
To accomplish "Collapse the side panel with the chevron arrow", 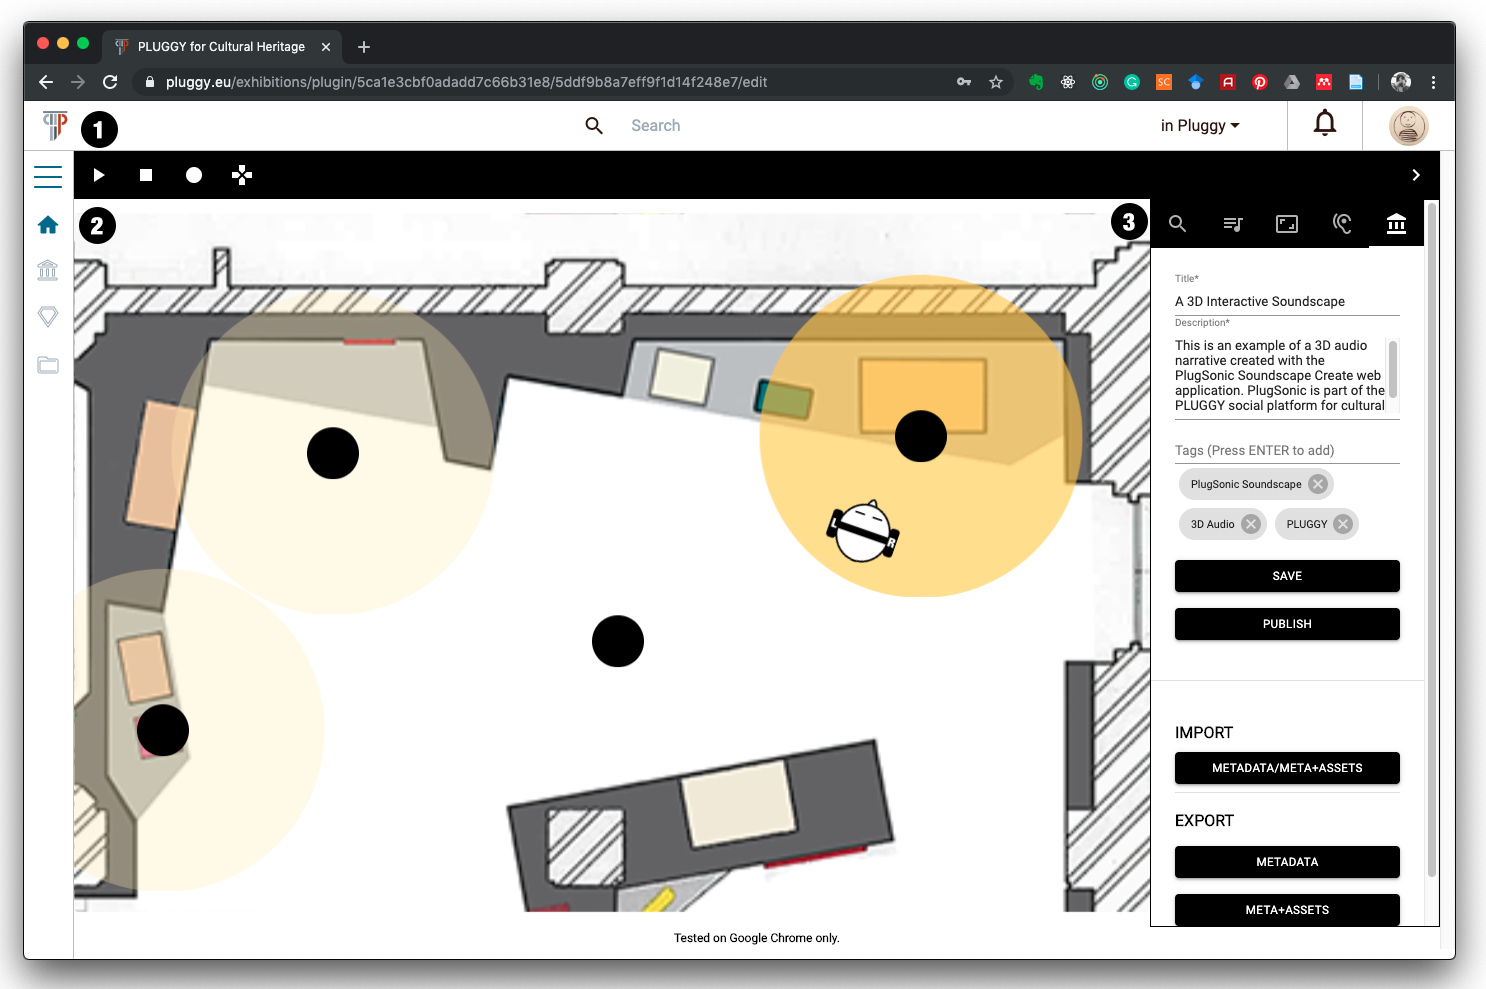I will point(1416,175).
